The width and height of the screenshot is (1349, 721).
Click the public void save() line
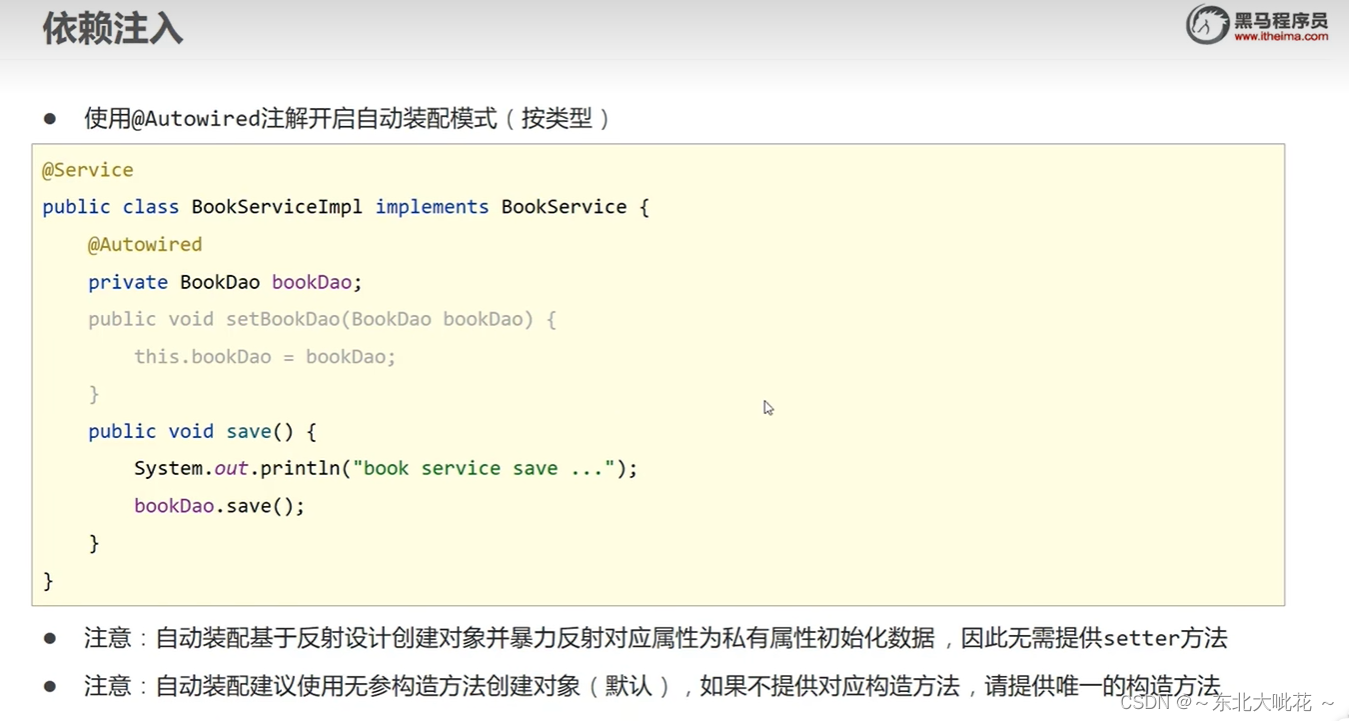pyautogui.click(x=202, y=431)
